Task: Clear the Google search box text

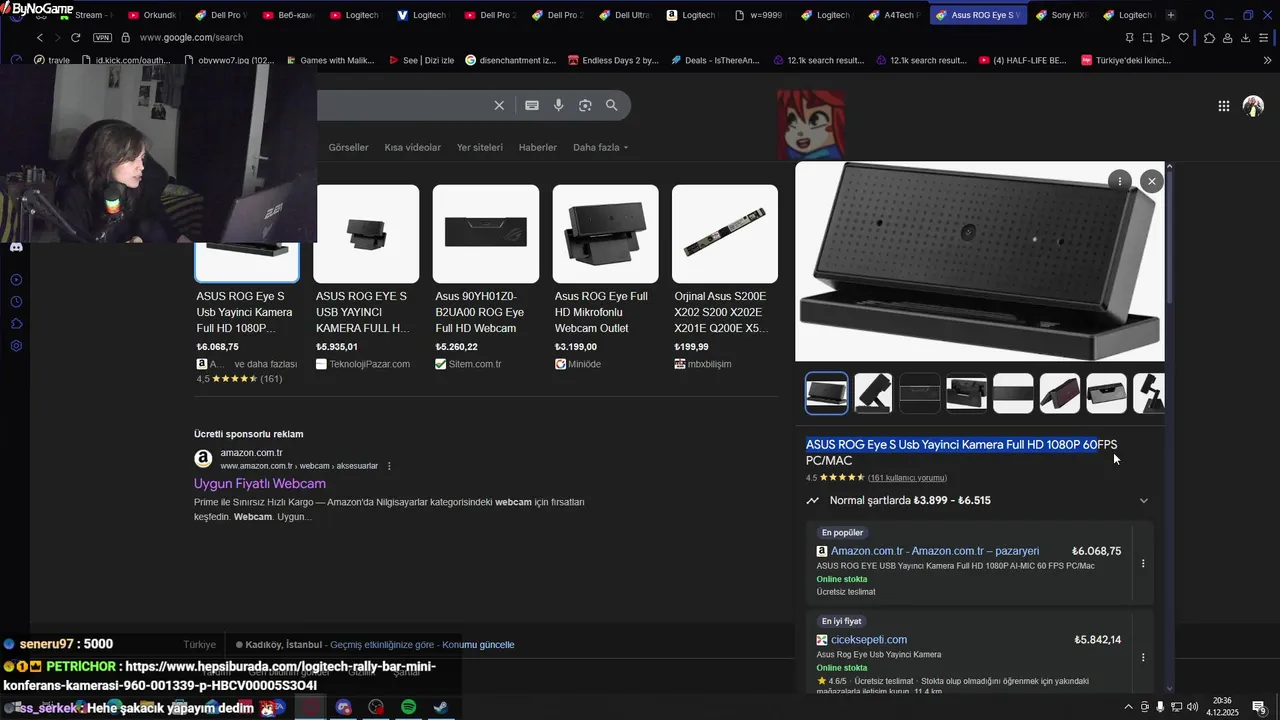Action: [x=499, y=105]
